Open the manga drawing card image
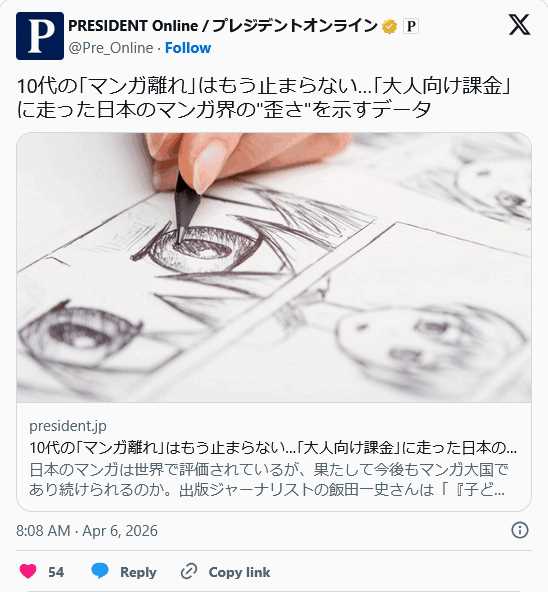Image resolution: width=548 pixels, height=592 pixels. pos(274,268)
